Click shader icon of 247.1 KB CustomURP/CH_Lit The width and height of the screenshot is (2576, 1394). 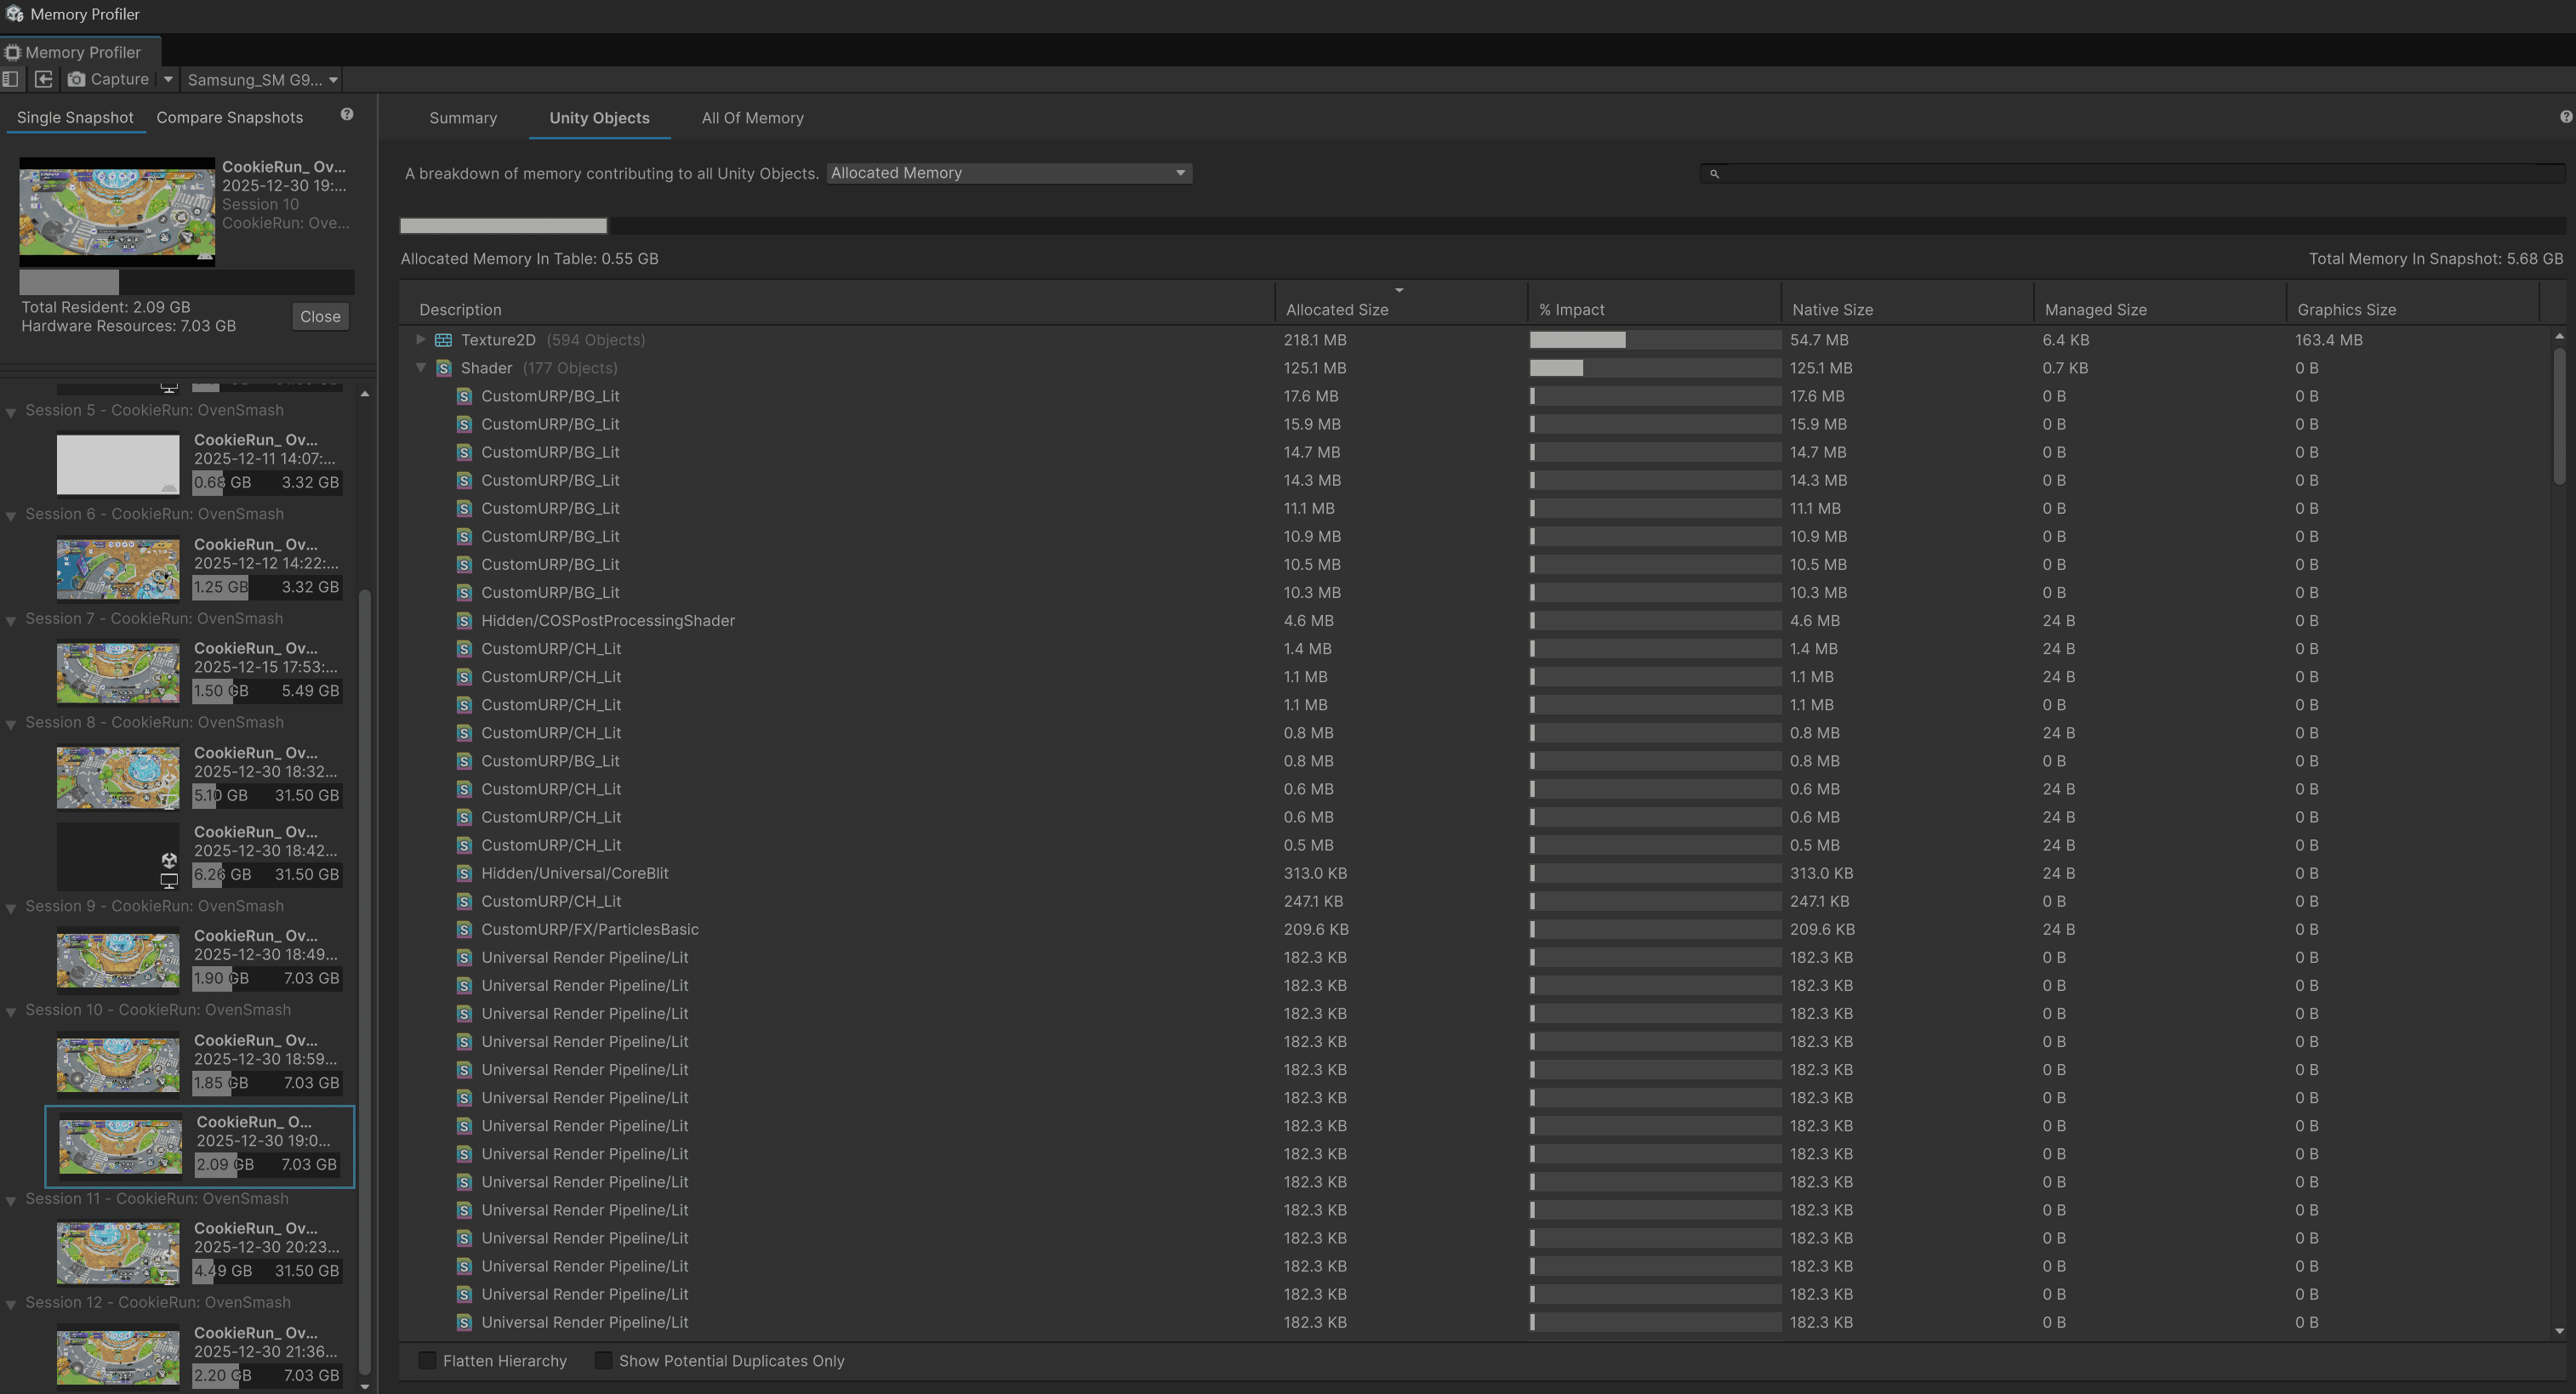coord(464,901)
